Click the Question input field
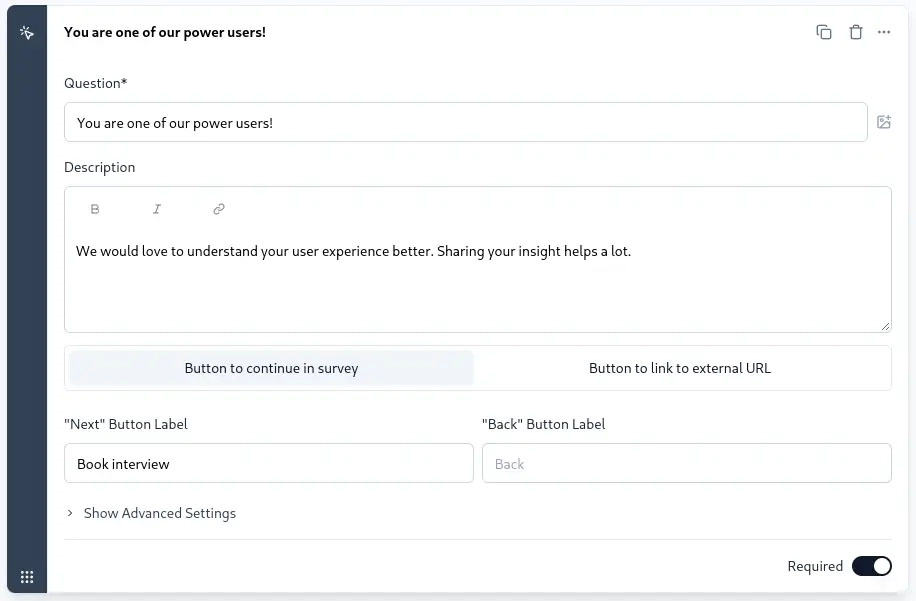916x601 pixels. [x=466, y=122]
